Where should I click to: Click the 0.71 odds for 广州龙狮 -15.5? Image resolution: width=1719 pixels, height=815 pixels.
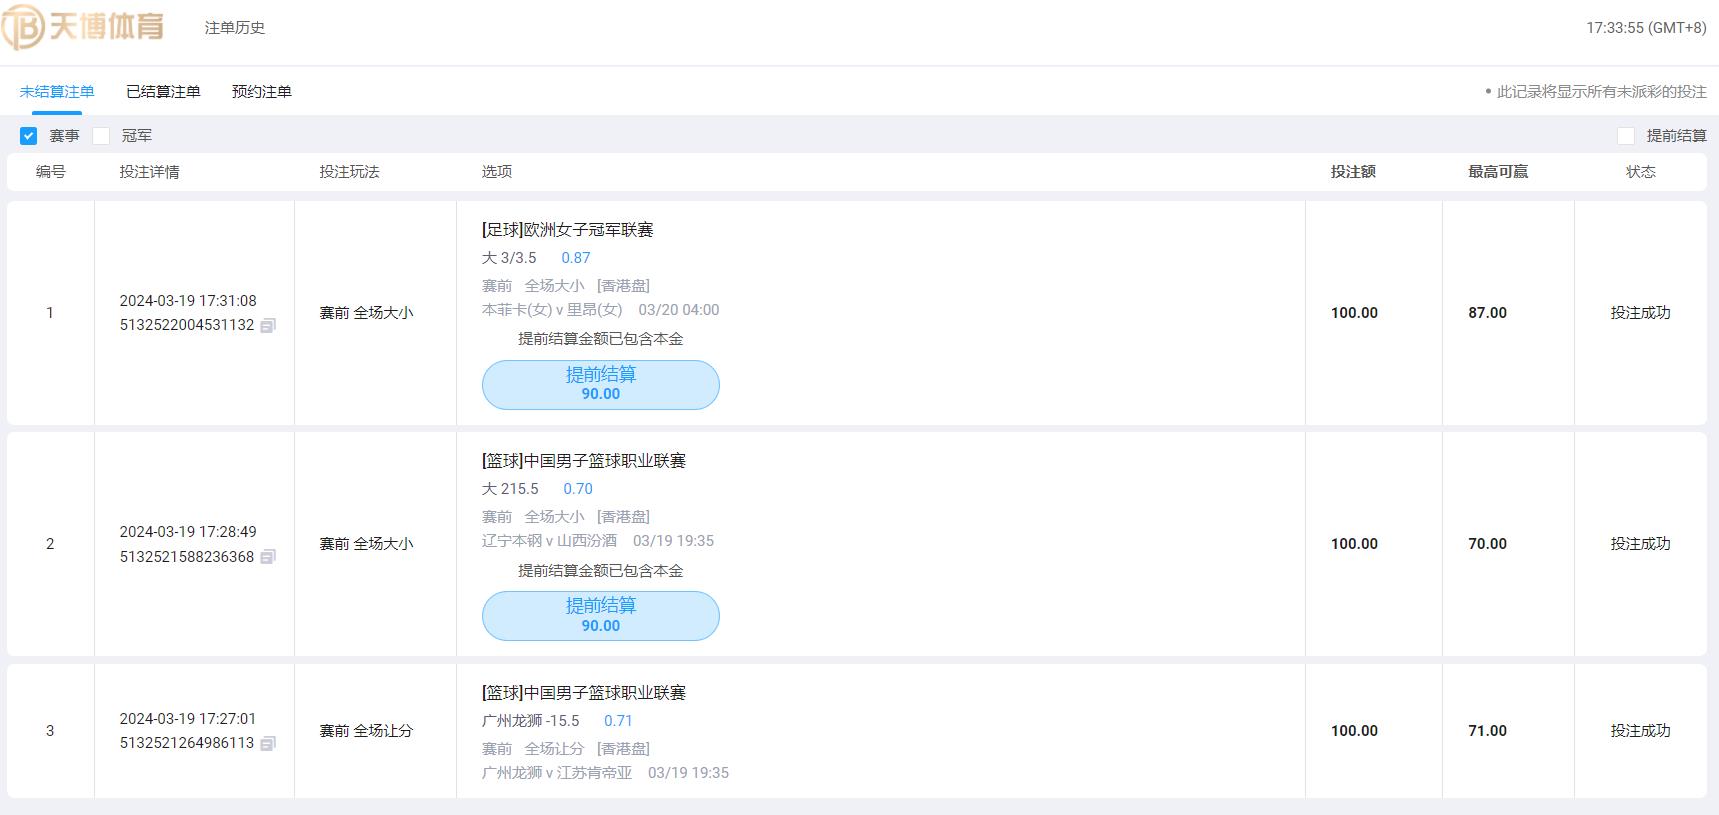pos(618,721)
